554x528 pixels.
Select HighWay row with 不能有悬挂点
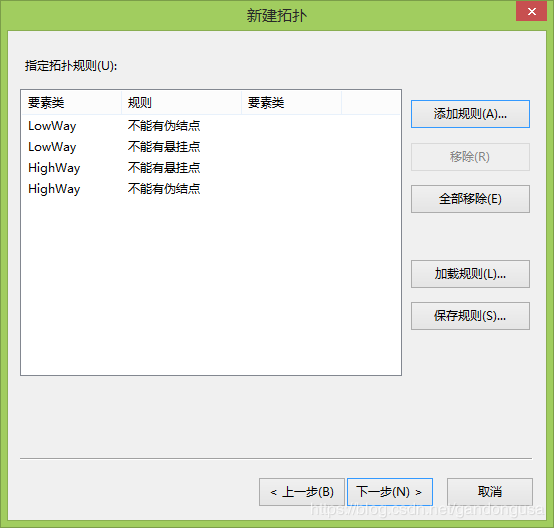coord(211,168)
